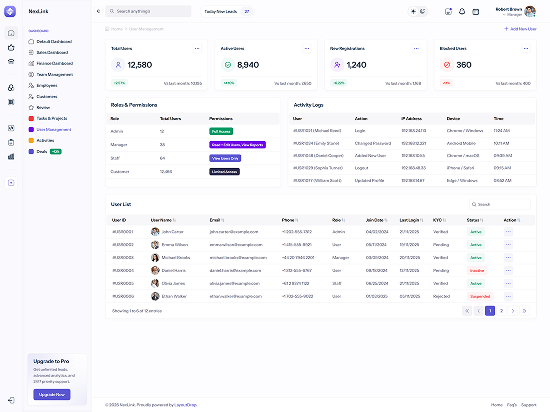This screenshot has width=550, height=412.
Task: Toggle dark mode moon icon in header
Action: (423, 12)
